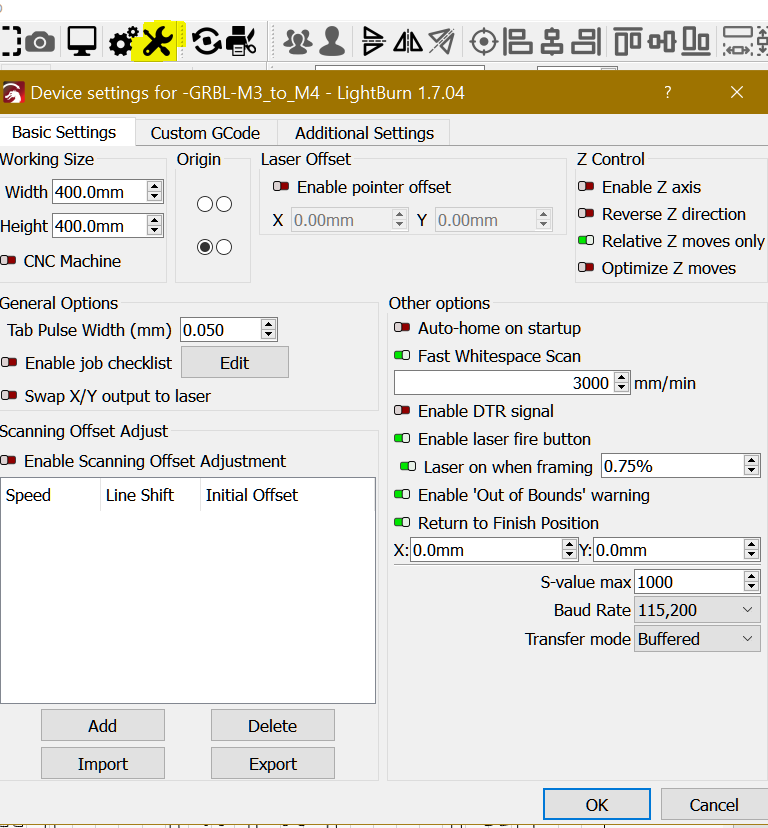The height and width of the screenshot is (828, 768).
Task: Disable Relative Z moves only
Action: [586, 240]
